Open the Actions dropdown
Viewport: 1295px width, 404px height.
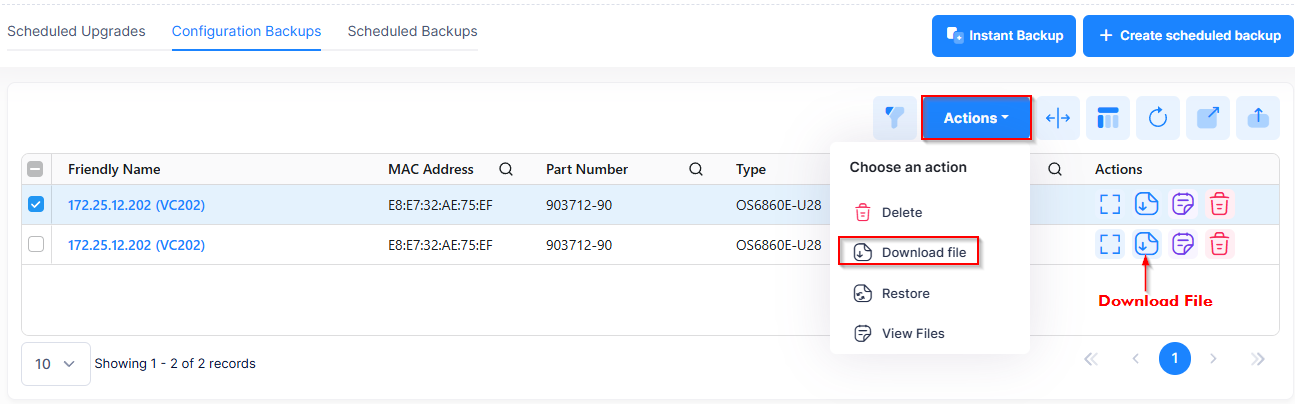tap(976, 118)
